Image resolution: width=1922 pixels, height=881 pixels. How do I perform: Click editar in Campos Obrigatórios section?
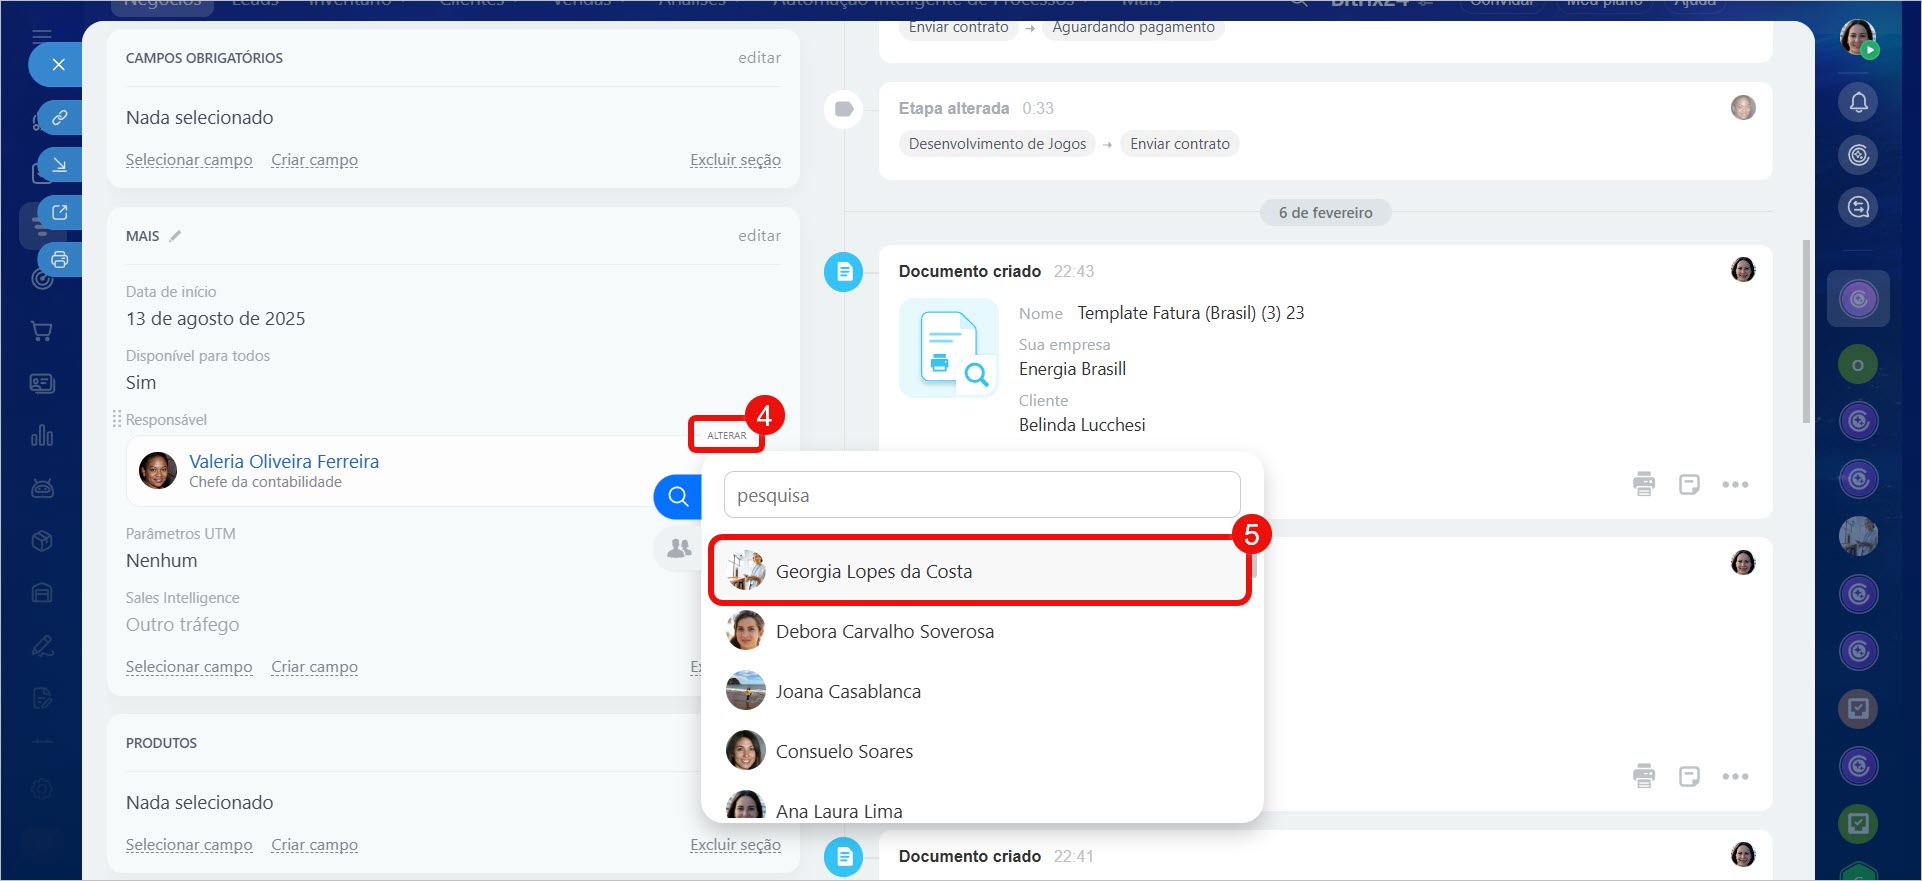click(759, 58)
